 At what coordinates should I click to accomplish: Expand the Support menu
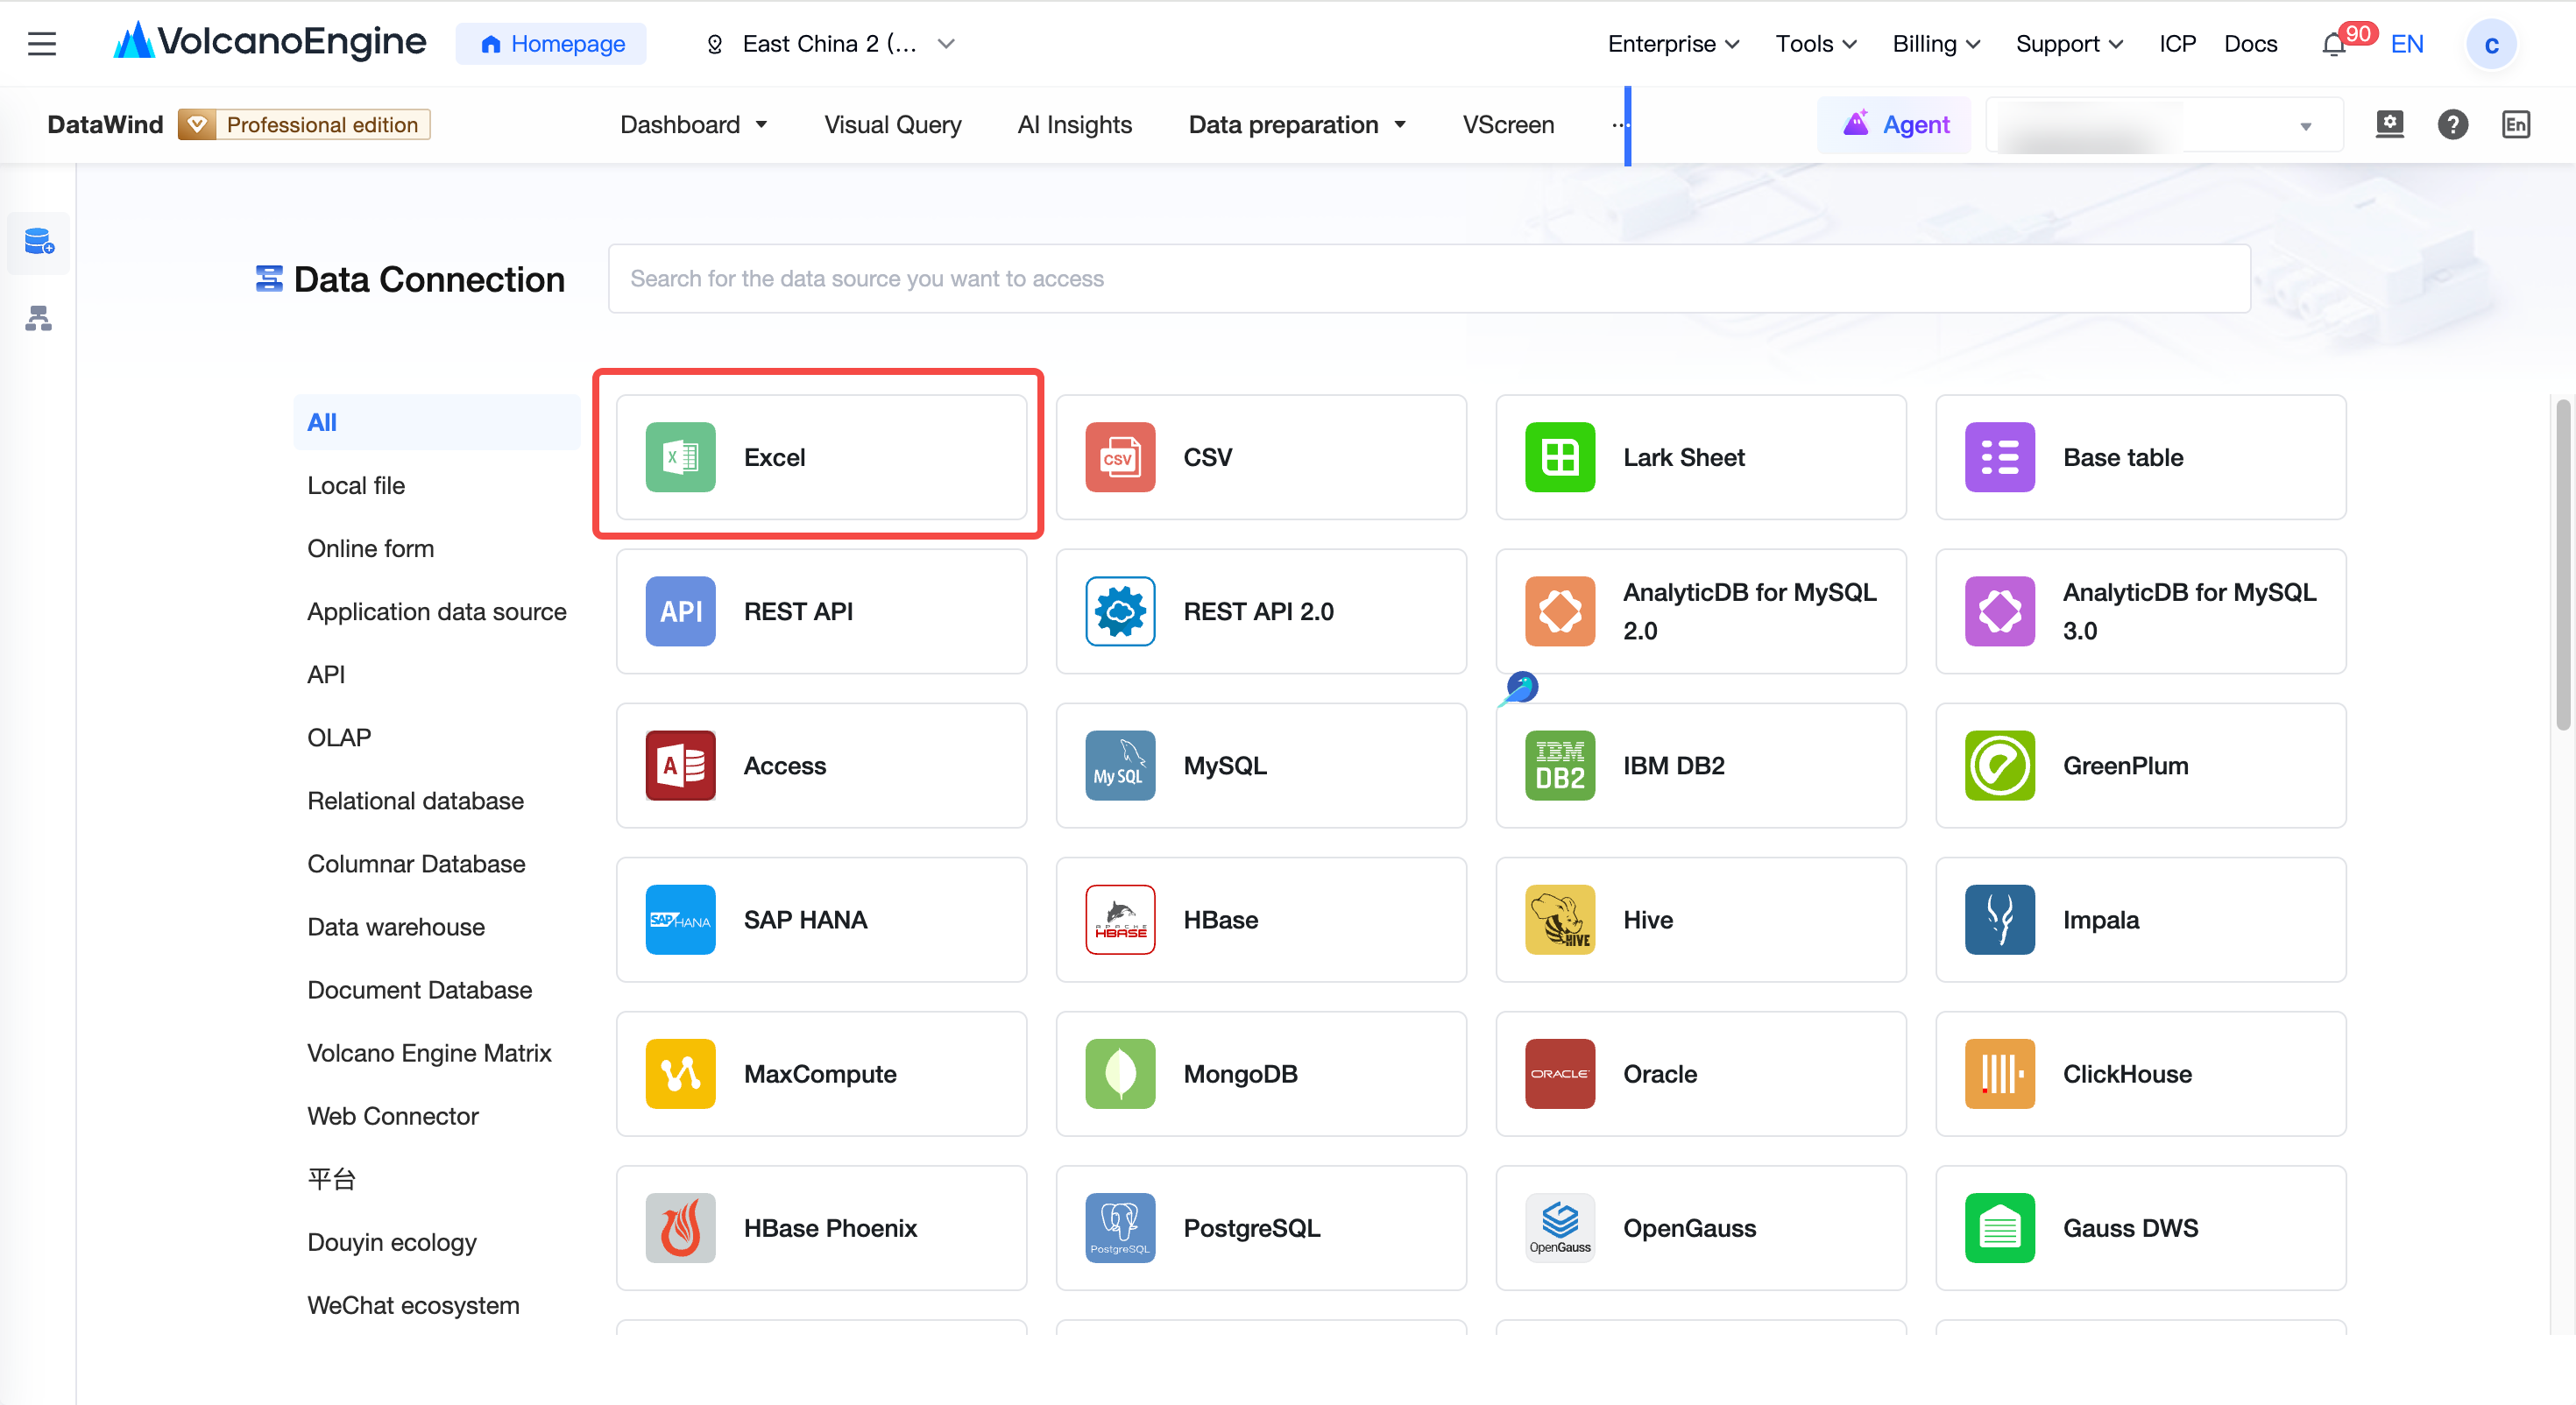(2068, 44)
